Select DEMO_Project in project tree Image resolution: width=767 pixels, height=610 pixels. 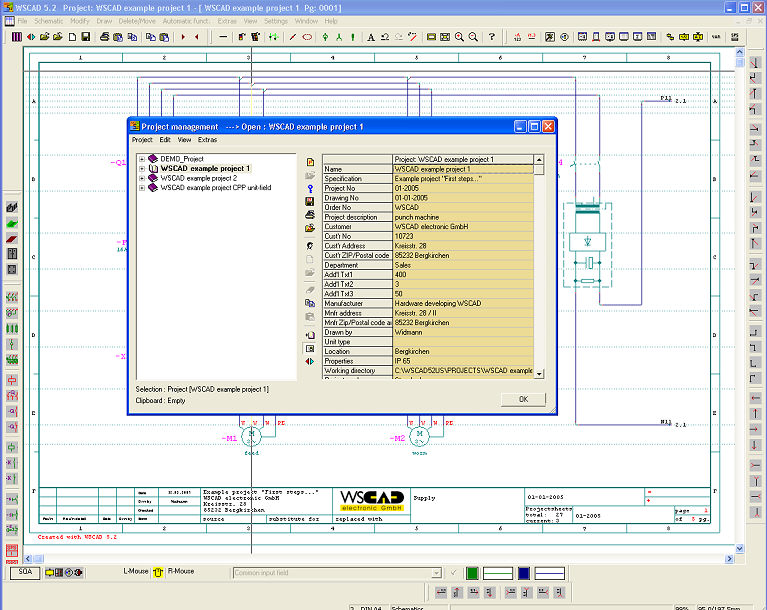coord(181,159)
